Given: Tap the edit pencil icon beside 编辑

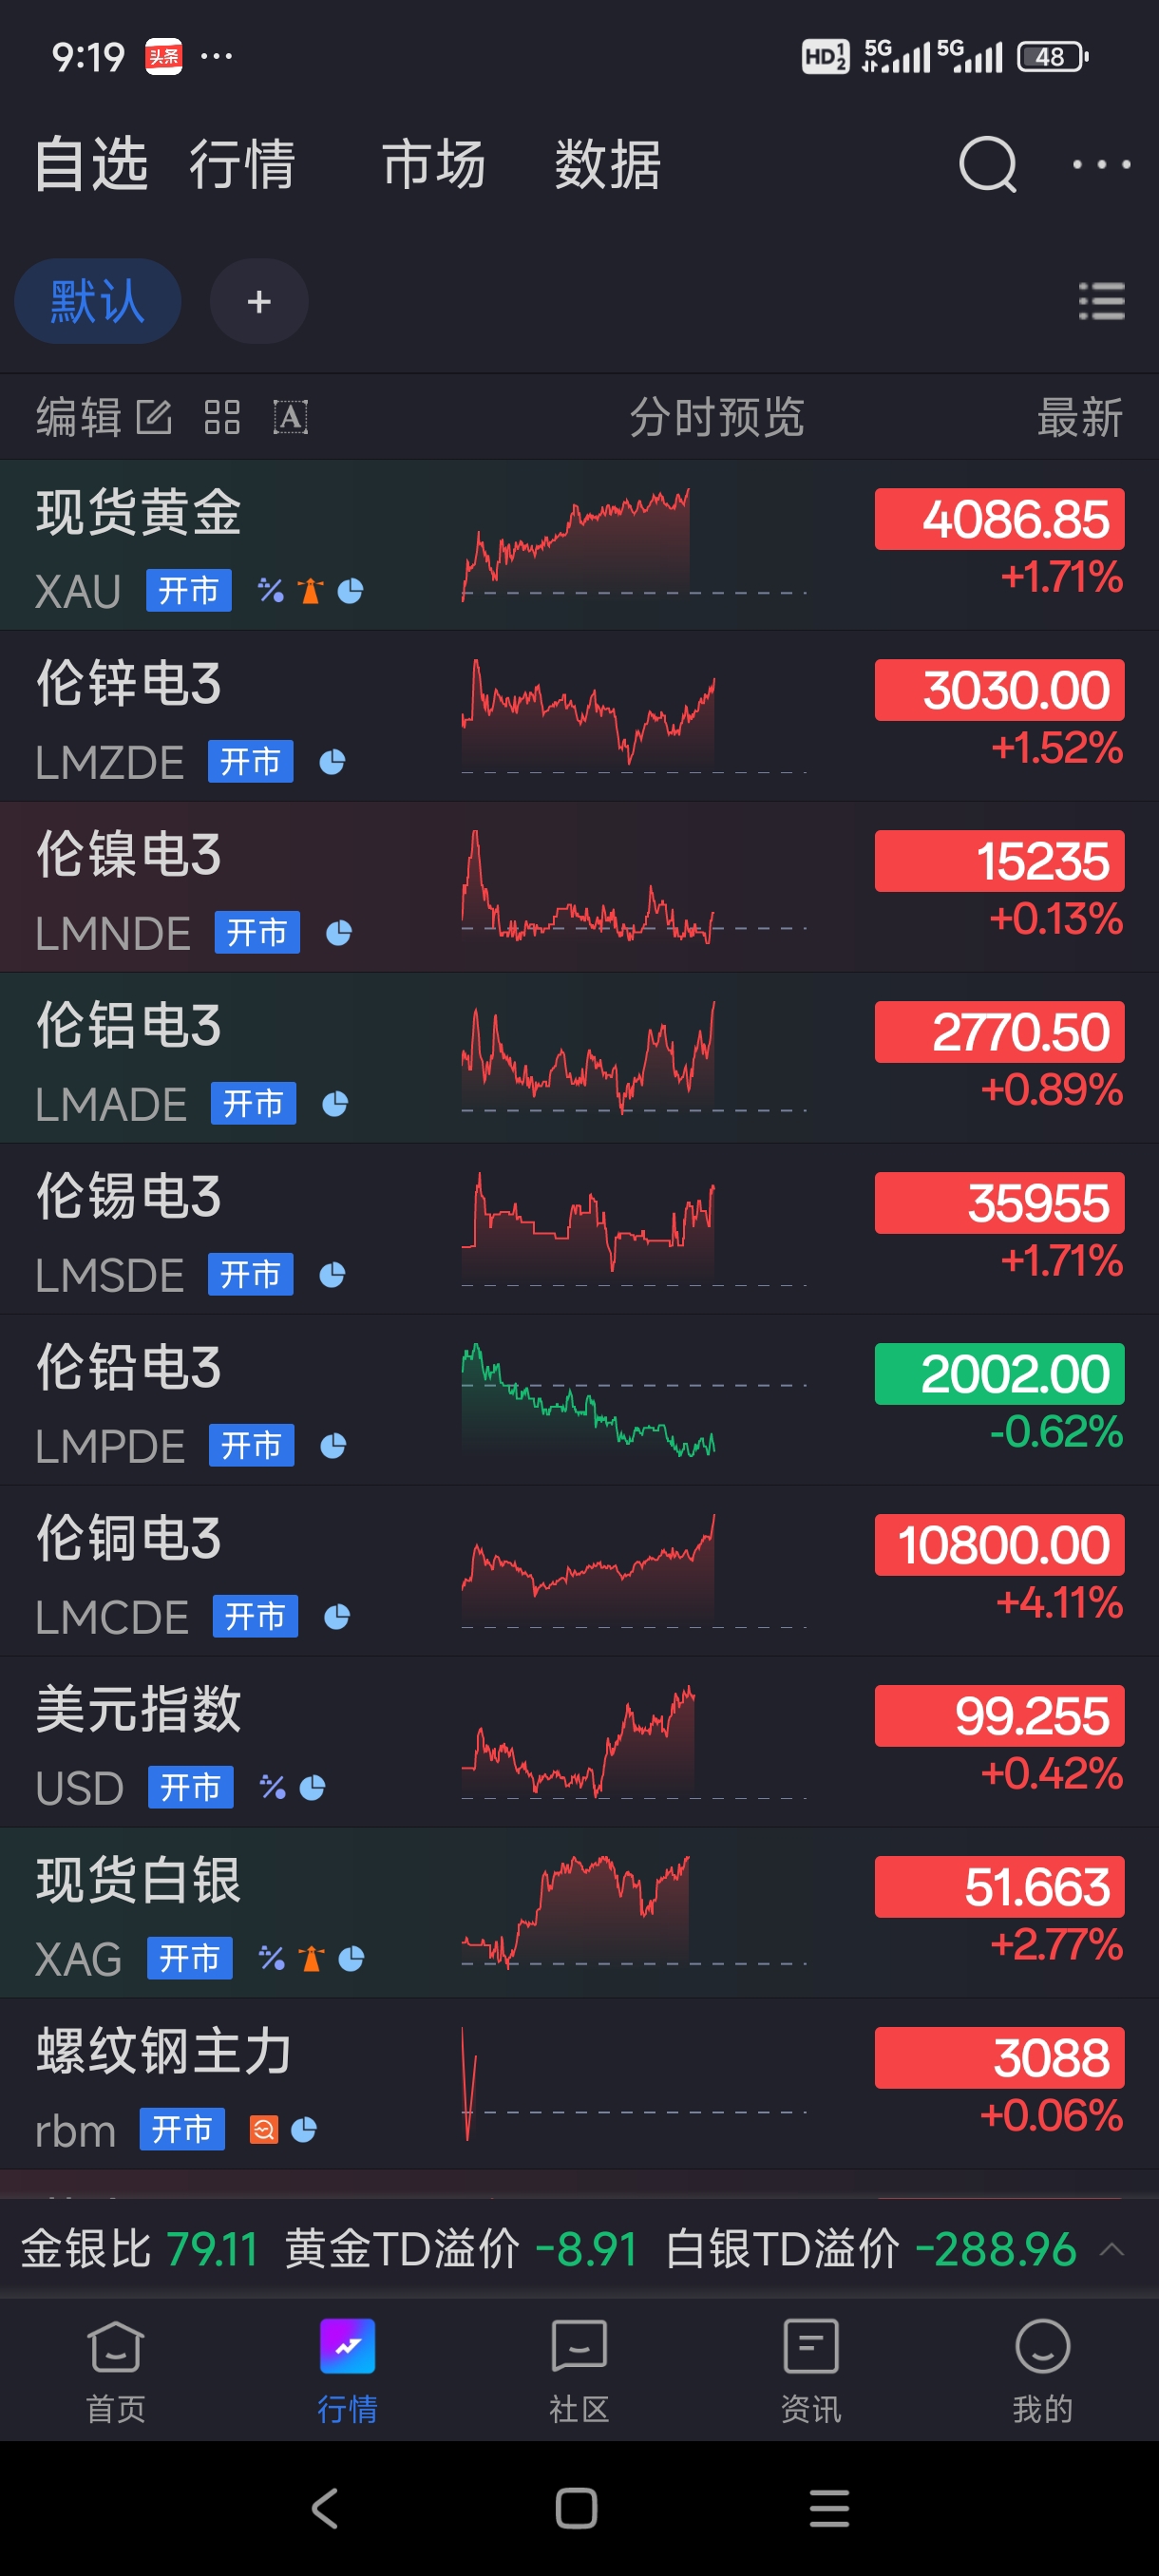Looking at the screenshot, I should pyautogui.click(x=153, y=417).
